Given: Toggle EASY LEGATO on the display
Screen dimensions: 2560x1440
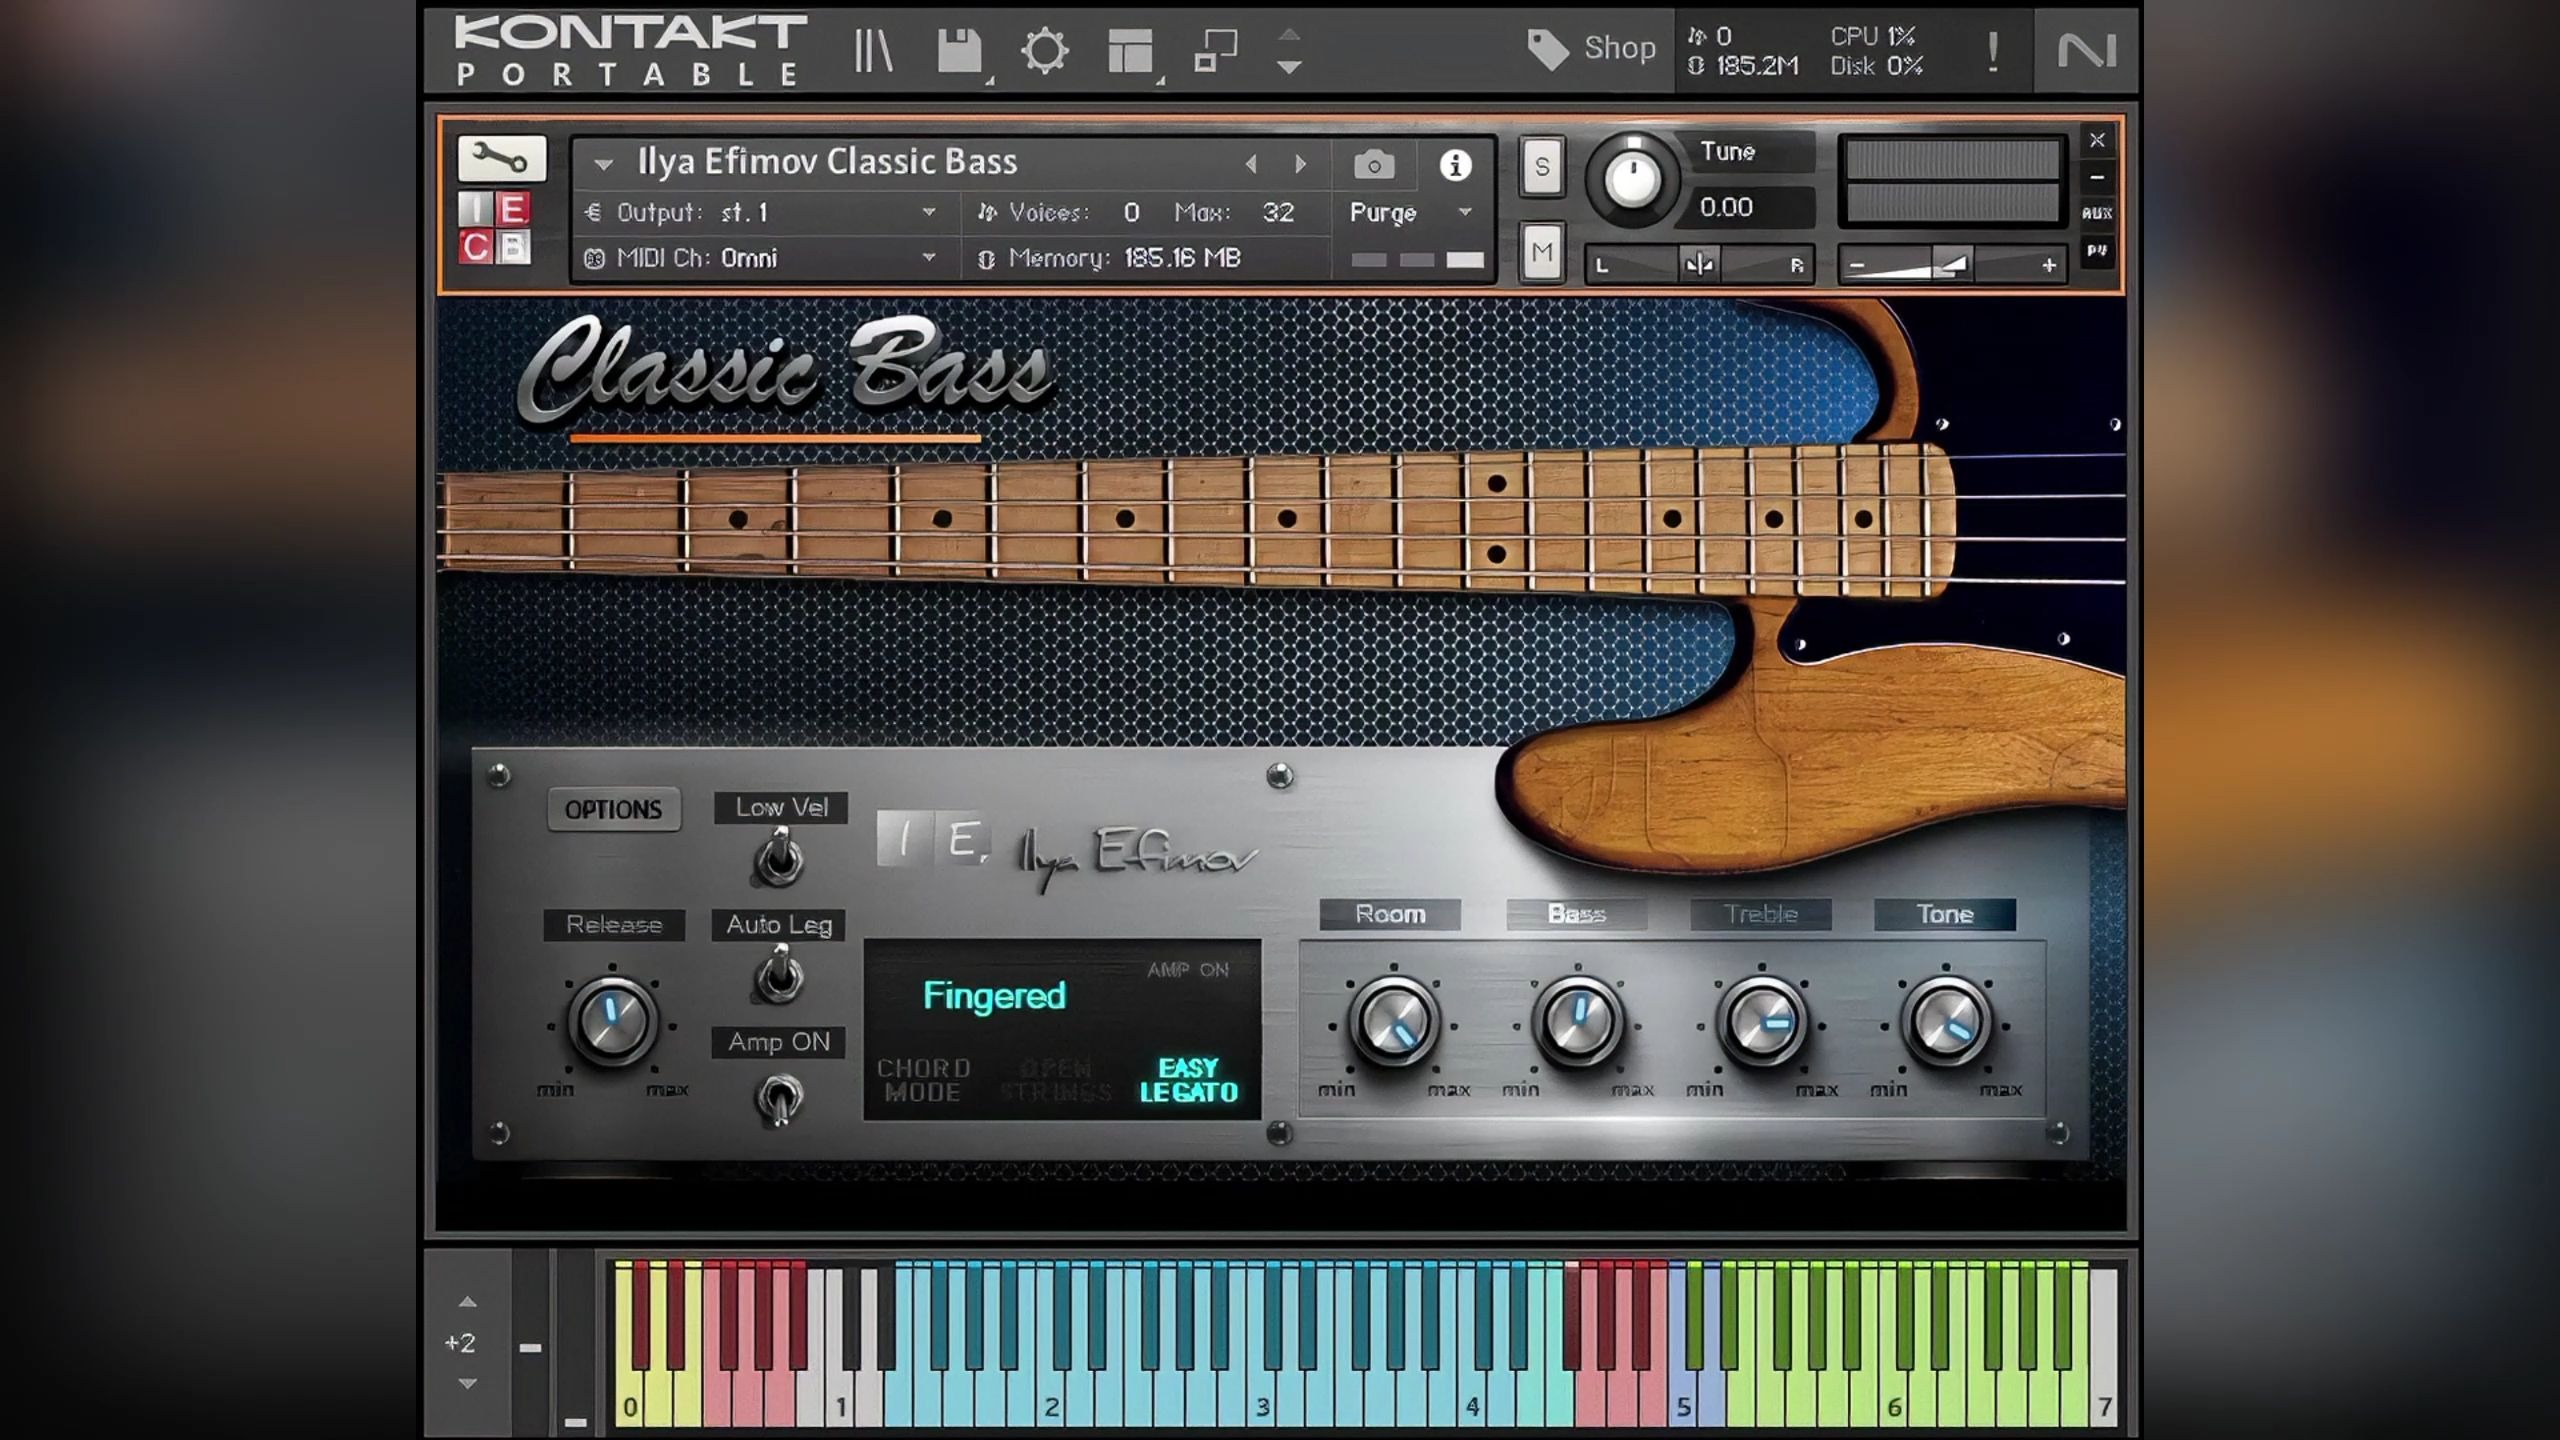Looking at the screenshot, I should click(1189, 1081).
